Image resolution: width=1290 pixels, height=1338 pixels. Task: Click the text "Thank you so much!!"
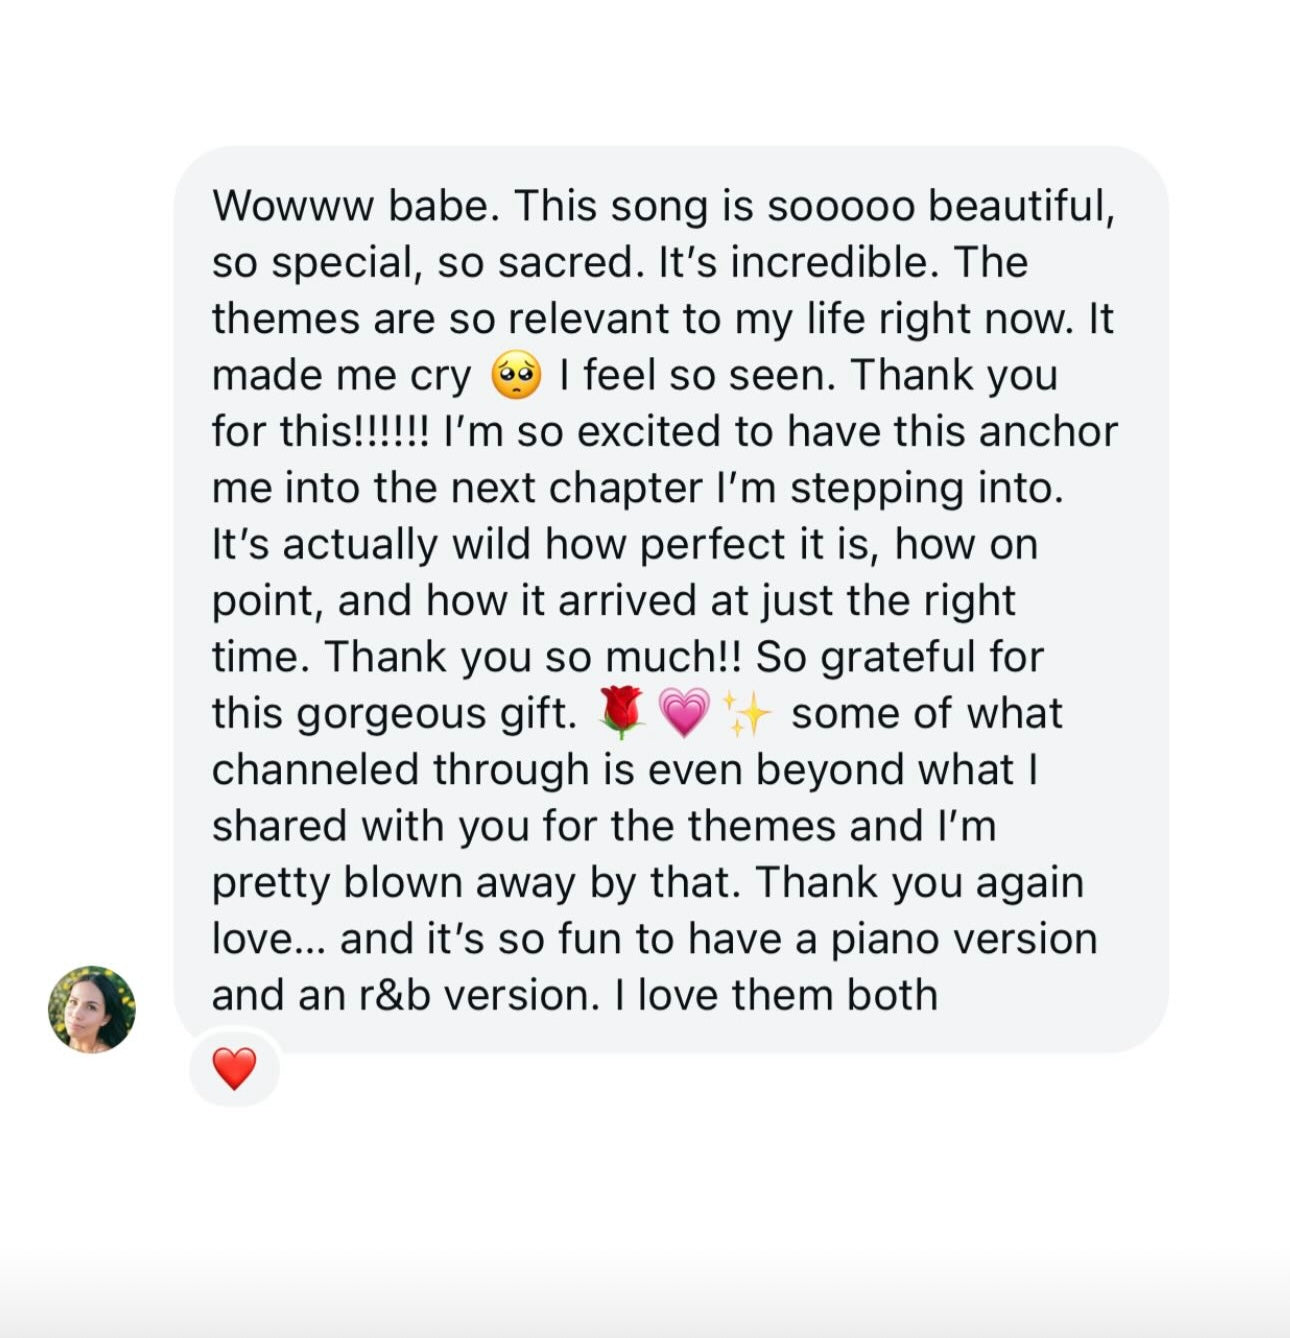(x=532, y=657)
